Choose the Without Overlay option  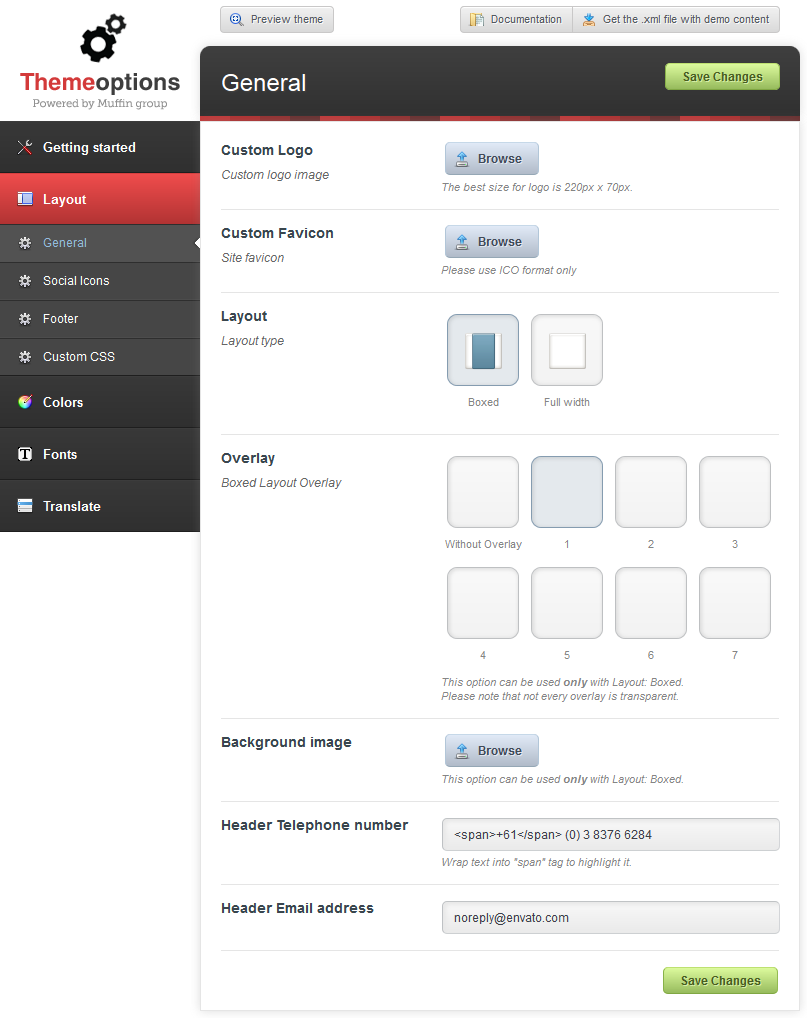coord(483,492)
